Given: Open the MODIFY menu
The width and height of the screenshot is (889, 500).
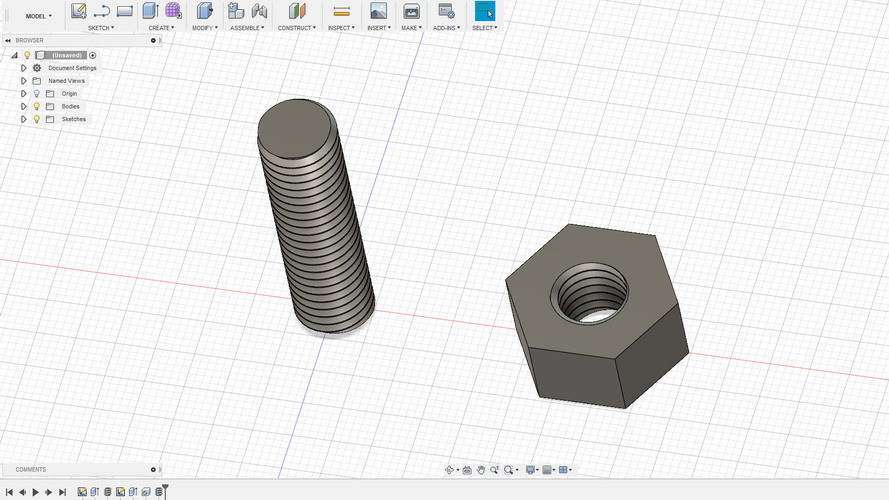Looking at the screenshot, I should pos(204,28).
